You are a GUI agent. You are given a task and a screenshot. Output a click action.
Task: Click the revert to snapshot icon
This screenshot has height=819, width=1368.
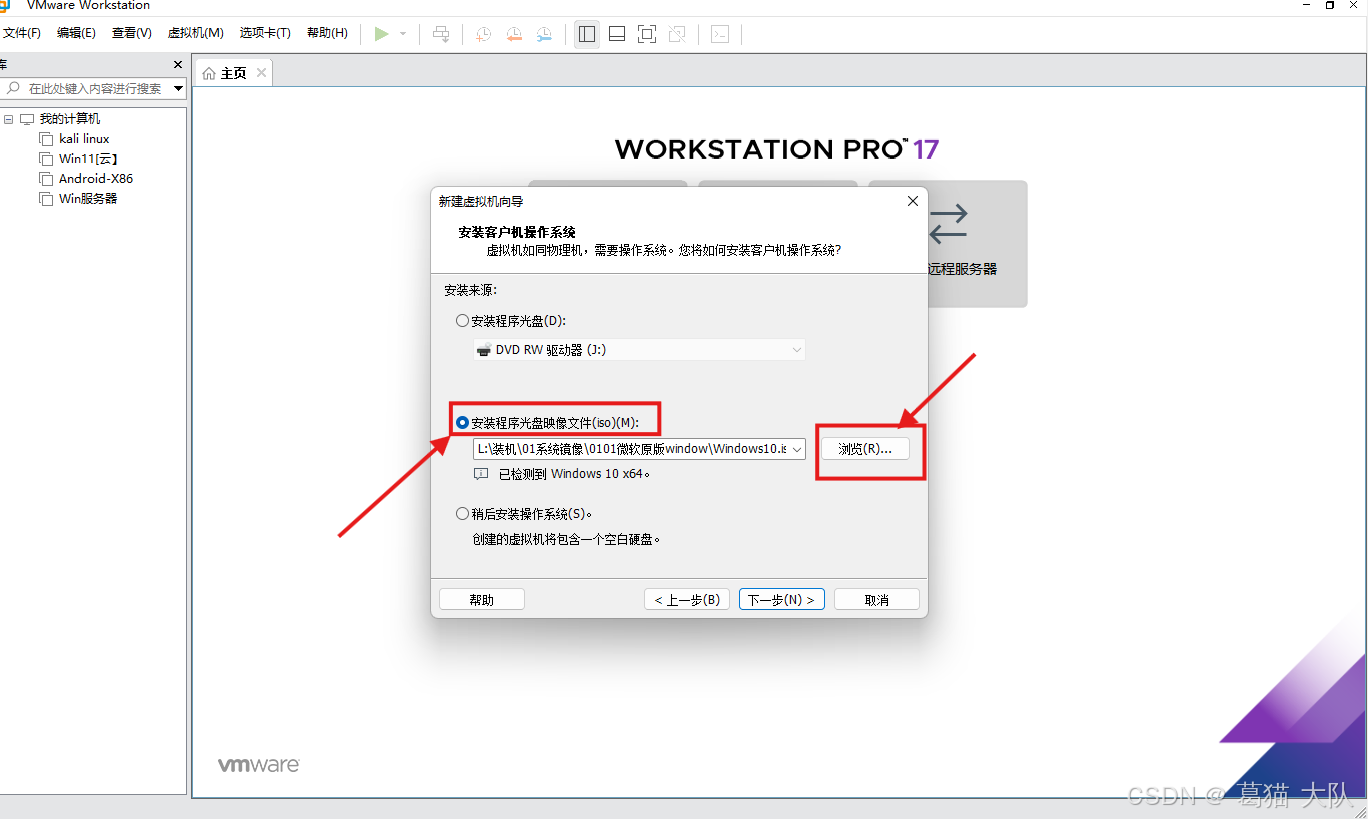pyautogui.click(x=514, y=34)
